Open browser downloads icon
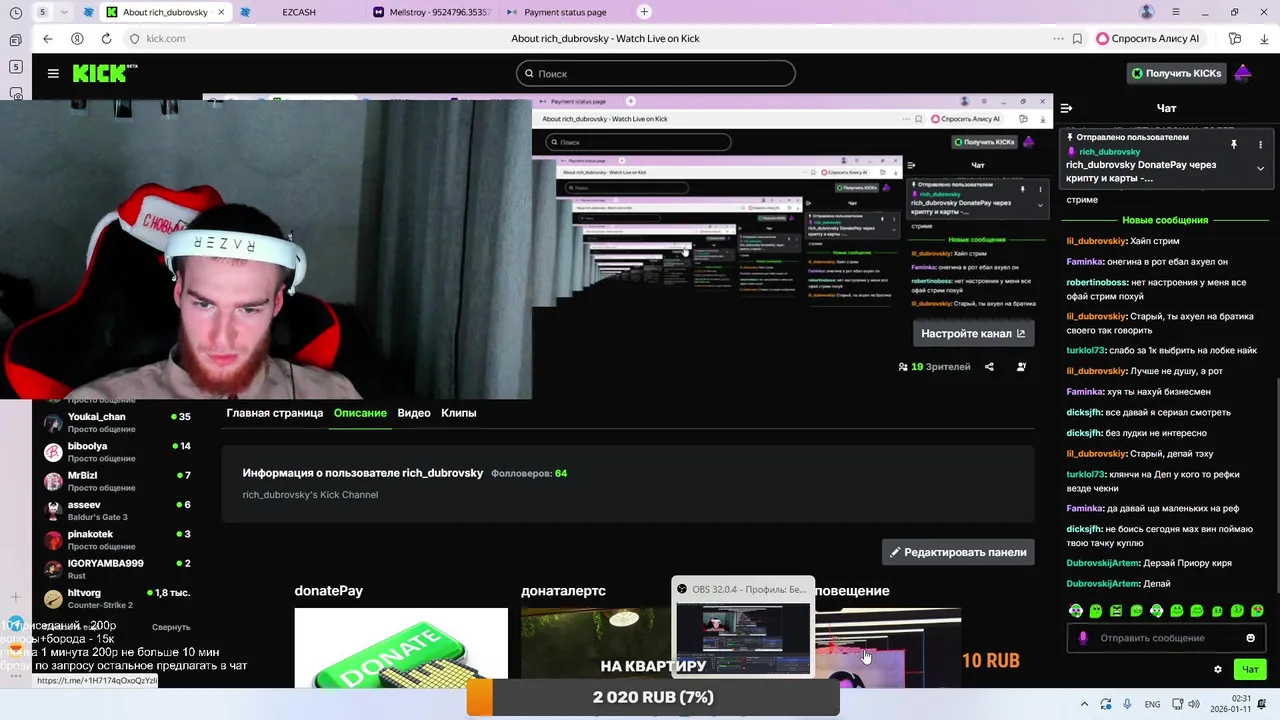The height and width of the screenshot is (720, 1280). 1263,39
